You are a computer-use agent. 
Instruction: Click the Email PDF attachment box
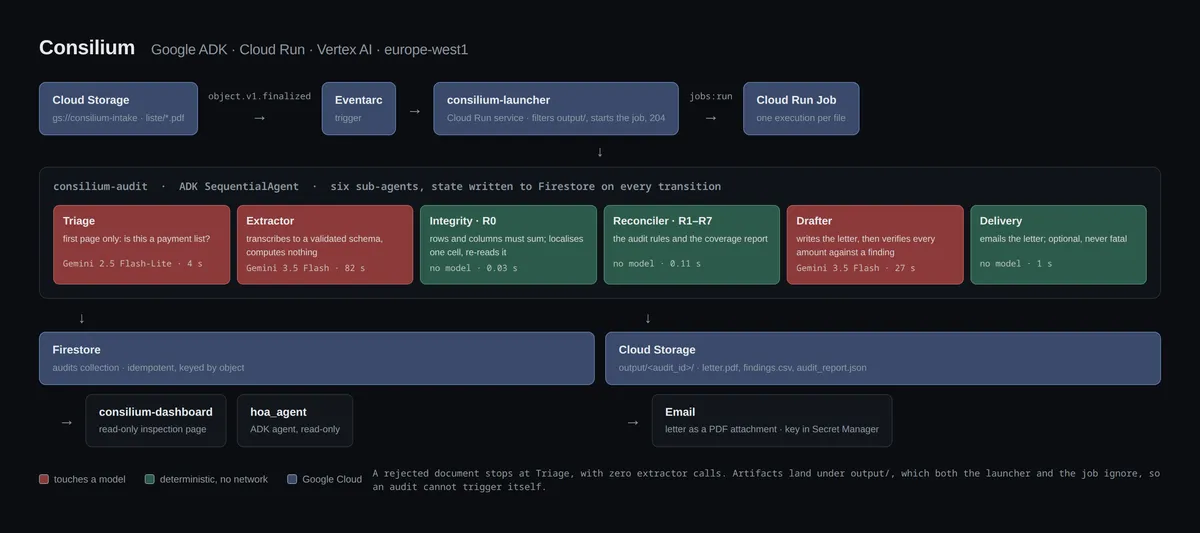[772, 421]
